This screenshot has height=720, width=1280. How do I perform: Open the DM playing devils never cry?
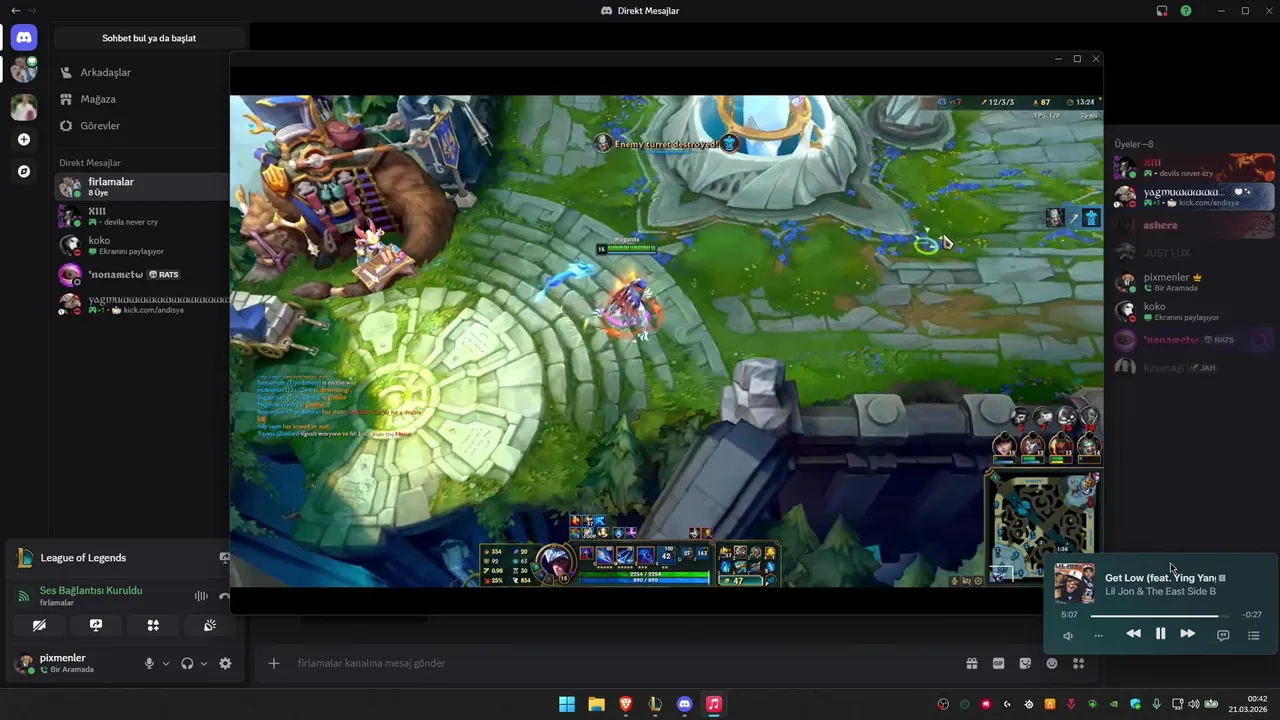point(141,216)
